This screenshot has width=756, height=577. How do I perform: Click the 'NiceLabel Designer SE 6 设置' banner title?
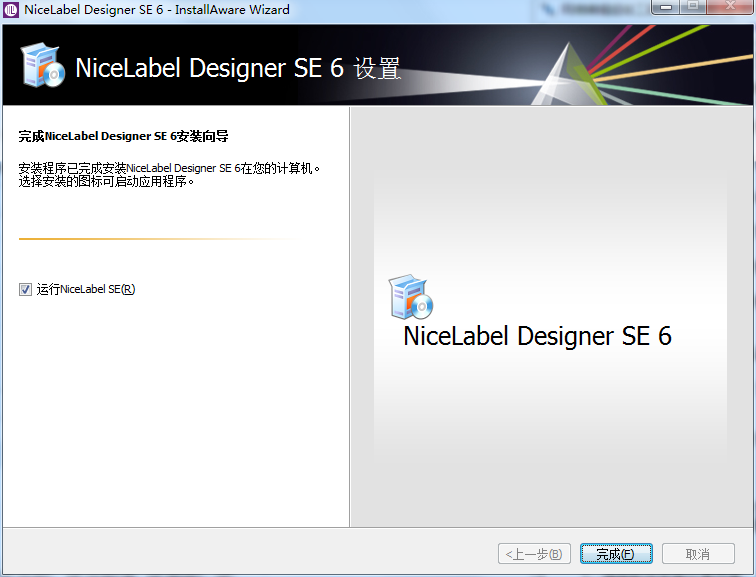click(238, 68)
